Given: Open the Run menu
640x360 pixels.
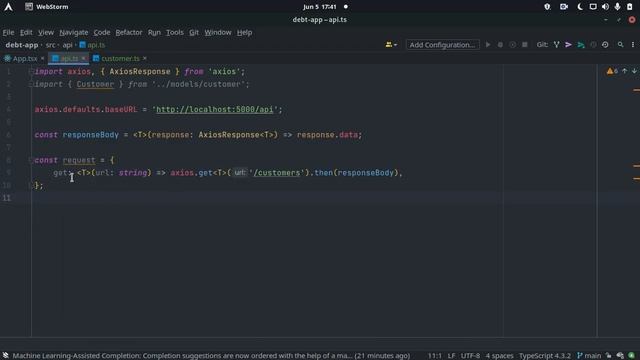Looking at the screenshot, I should click(154, 32).
